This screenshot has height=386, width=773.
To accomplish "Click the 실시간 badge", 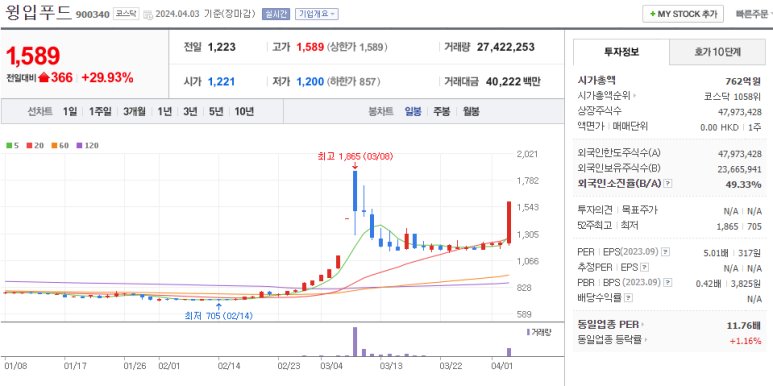I will 276,14.
